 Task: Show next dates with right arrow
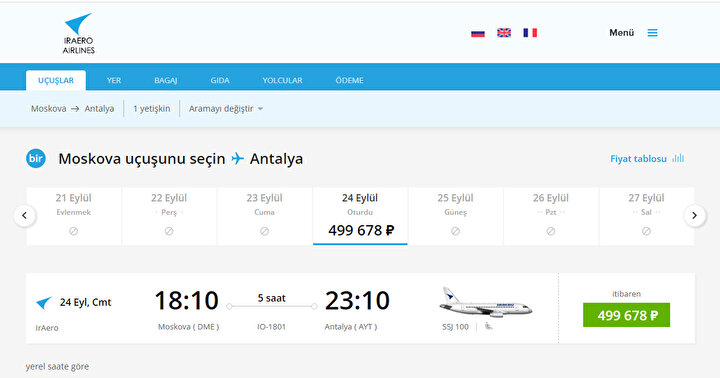pyautogui.click(x=695, y=215)
